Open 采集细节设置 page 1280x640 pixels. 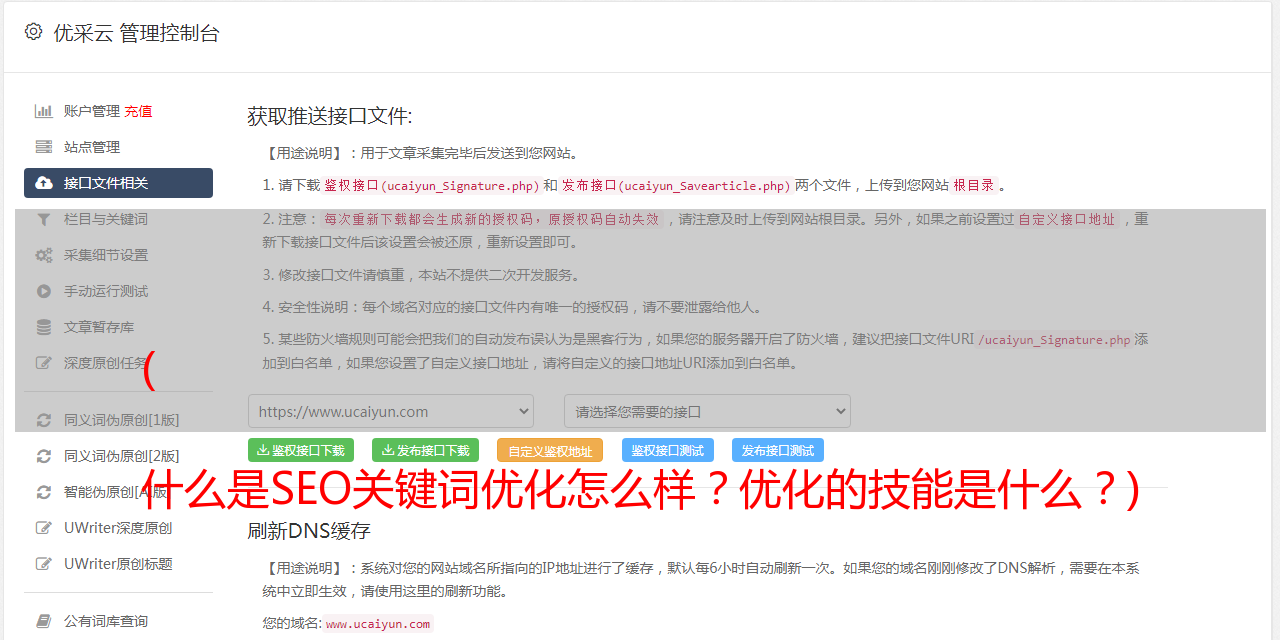[x=106, y=255]
